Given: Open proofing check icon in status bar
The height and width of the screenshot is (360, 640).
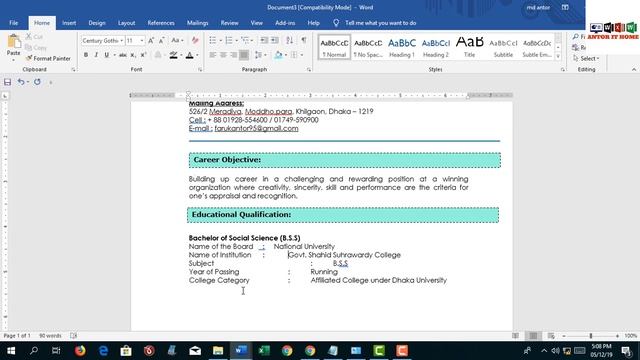Looking at the screenshot, I should [x=73, y=336].
